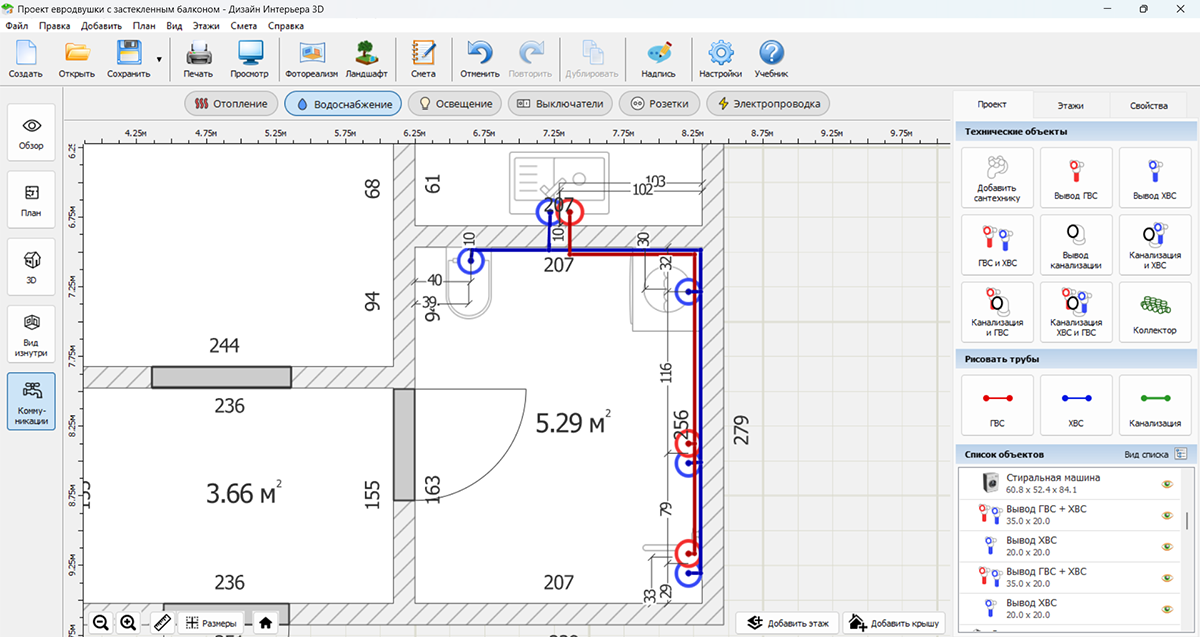Toggle eye icon for first Вывод ГВС + ХВС
This screenshot has width=1200, height=637.
point(1166,515)
